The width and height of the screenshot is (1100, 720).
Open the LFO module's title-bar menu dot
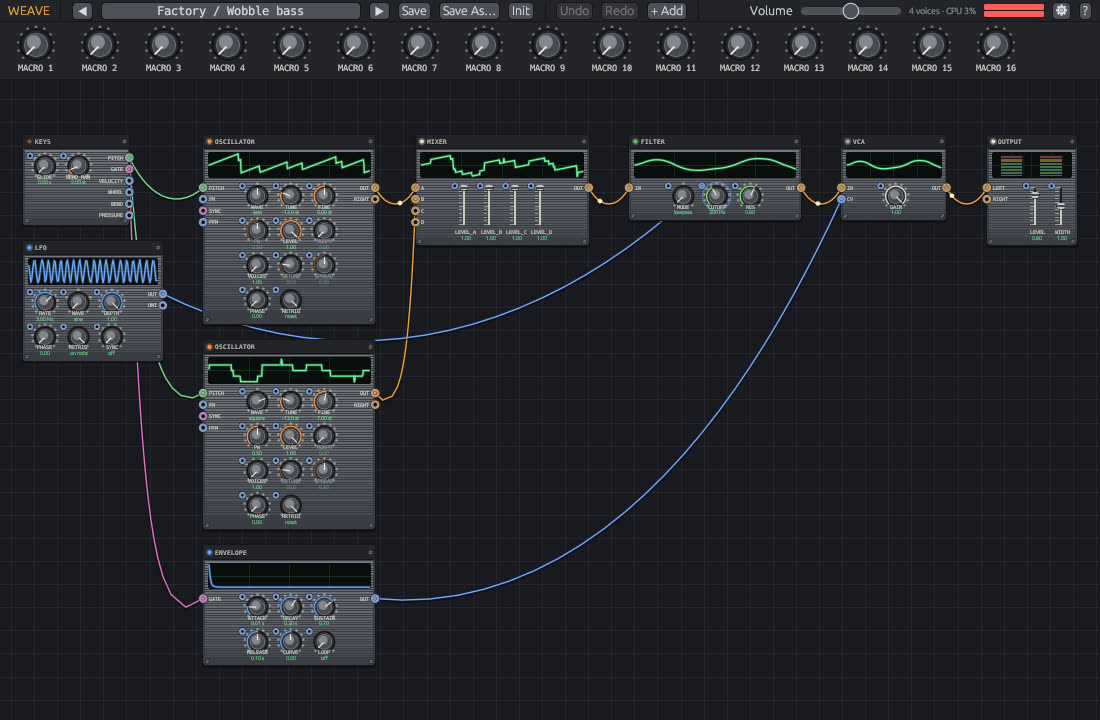(x=158, y=248)
